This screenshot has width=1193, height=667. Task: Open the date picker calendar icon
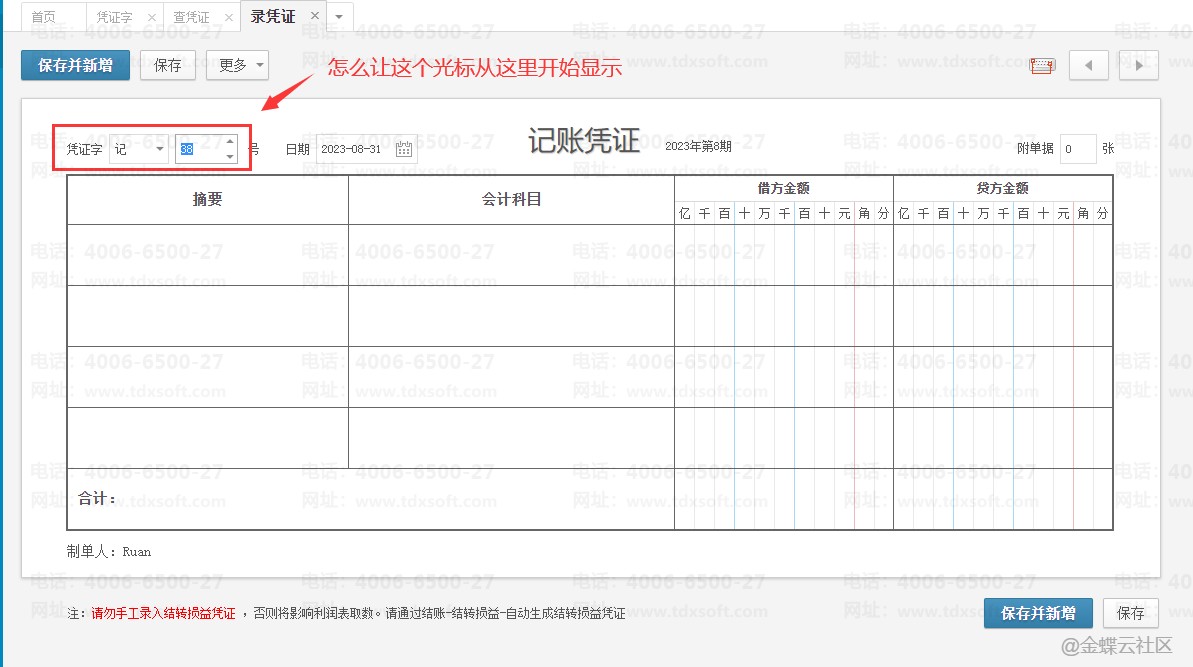[404, 149]
